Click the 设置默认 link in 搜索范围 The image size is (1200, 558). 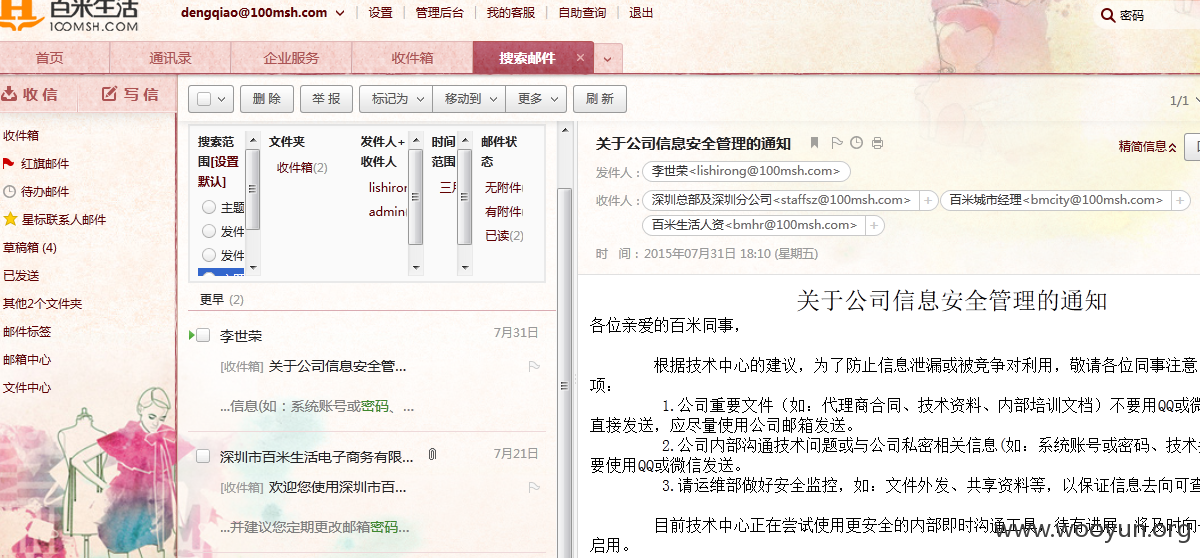(219, 171)
